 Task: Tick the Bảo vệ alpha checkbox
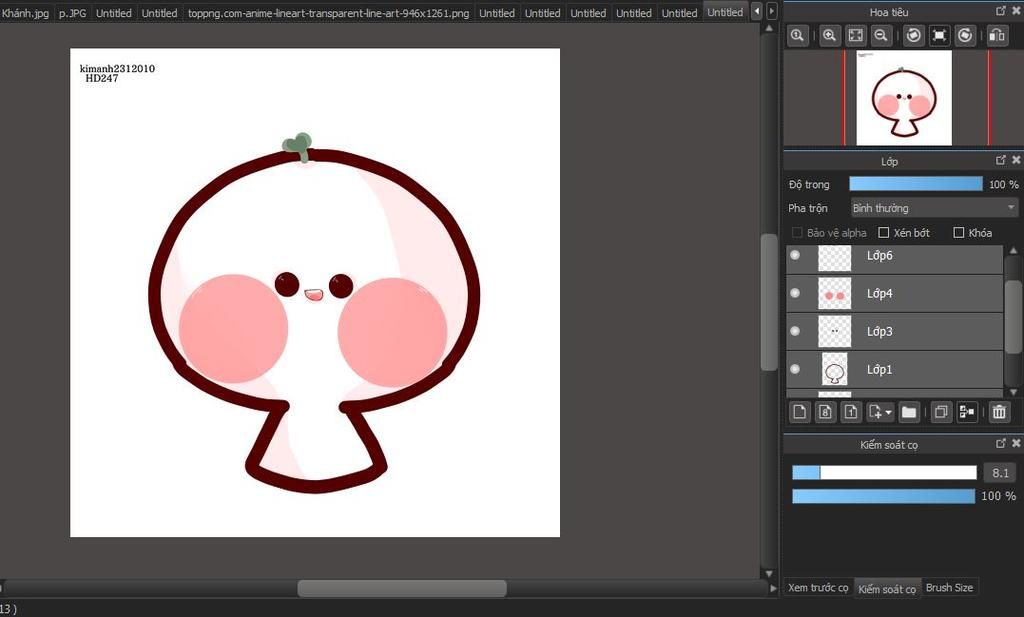coord(797,232)
